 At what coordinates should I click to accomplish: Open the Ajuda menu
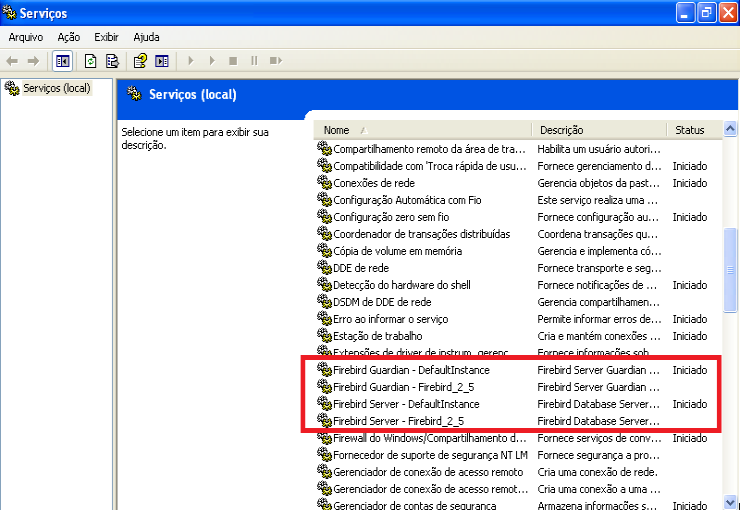pyautogui.click(x=146, y=37)
